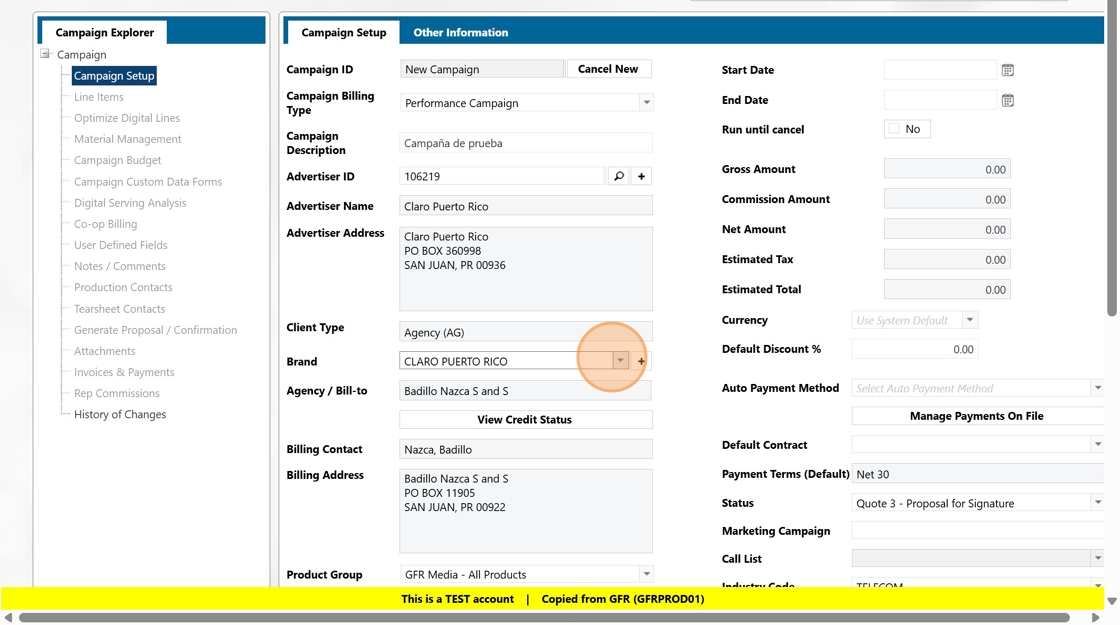Collapse the Campaign tree node
The width and height of the screenshot is (1120, 625).
pyautogui.click(x=45, y=54)
